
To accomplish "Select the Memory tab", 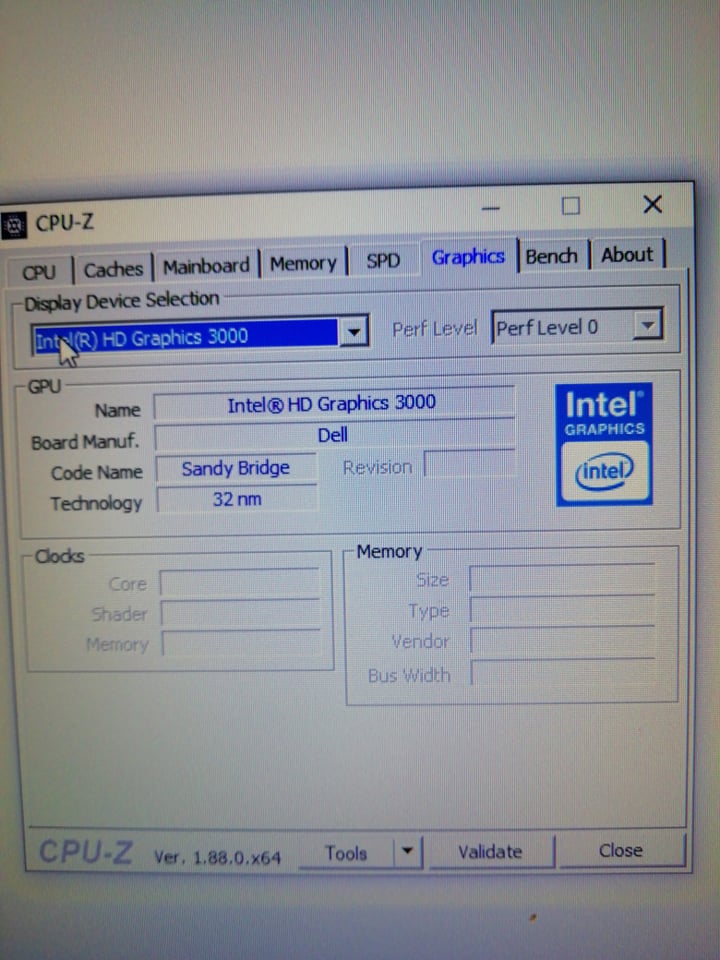I will (x=303, y=263).
